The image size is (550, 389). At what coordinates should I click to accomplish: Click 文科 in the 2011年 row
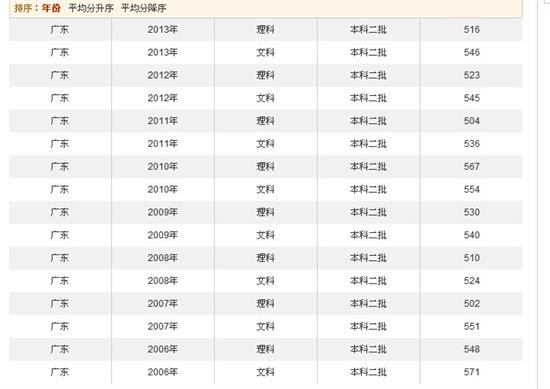tap(266, 144)
